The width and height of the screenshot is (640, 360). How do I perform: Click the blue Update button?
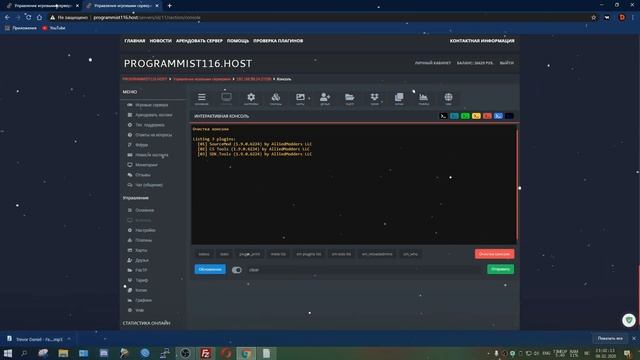[x=210, y=269]
